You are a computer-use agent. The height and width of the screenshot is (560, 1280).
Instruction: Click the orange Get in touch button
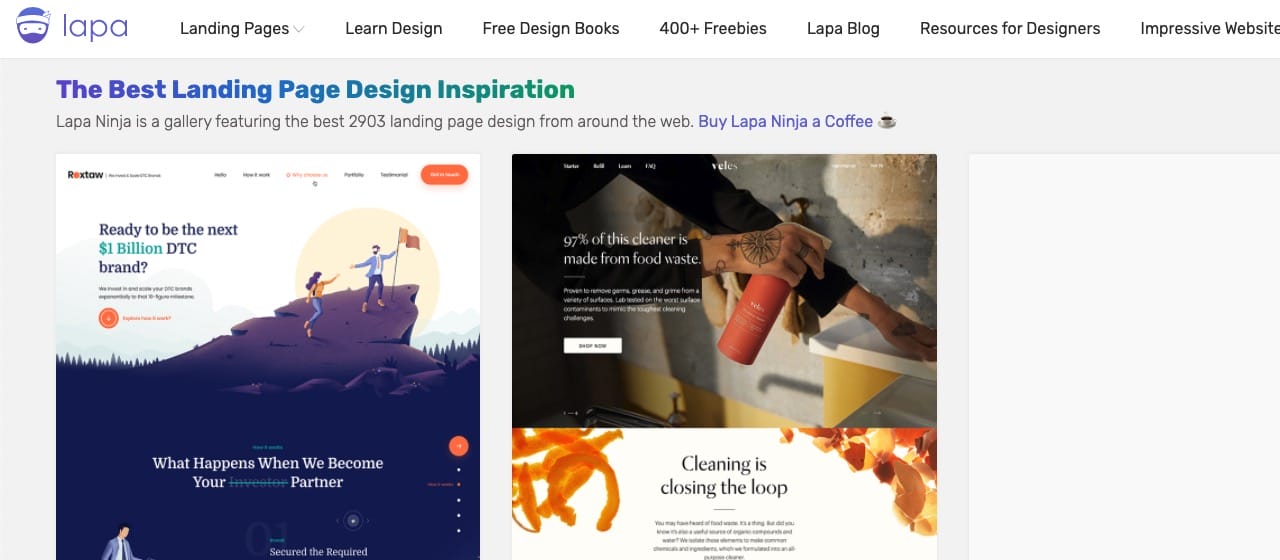[444, 174]
